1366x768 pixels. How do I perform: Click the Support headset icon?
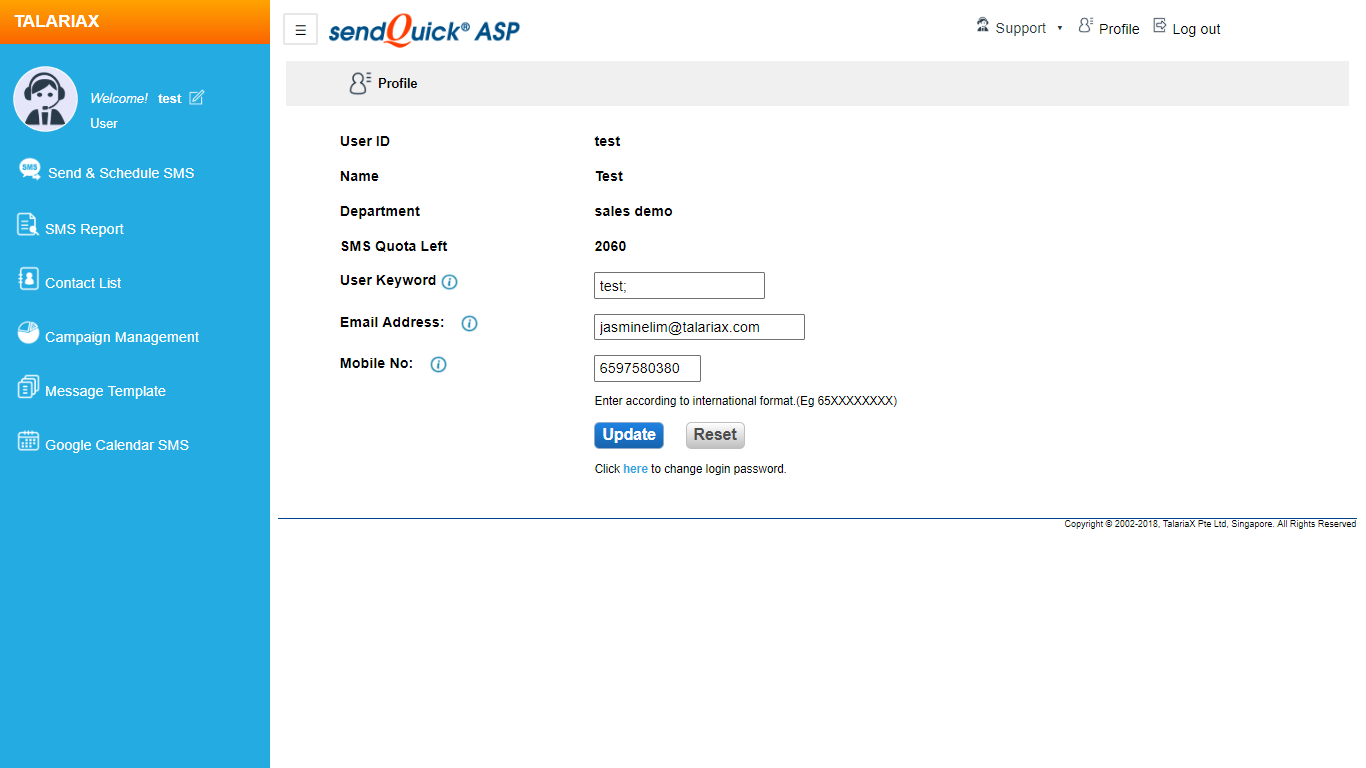tap(983, 25)
